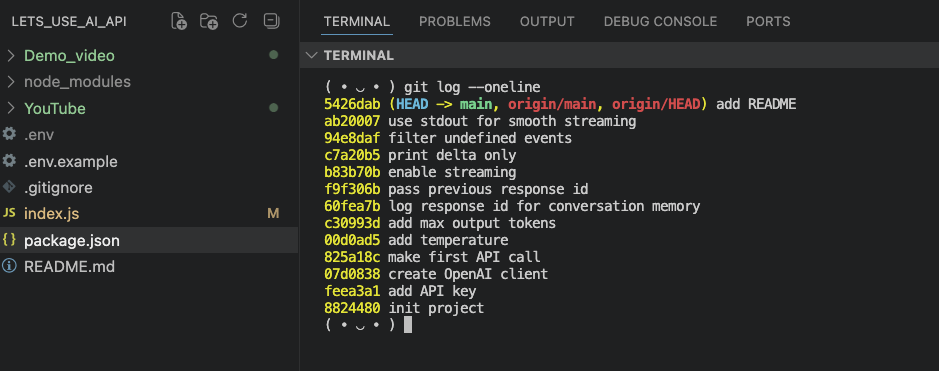
Task: Click commit hash b83b70b
Action: [352, 172]
